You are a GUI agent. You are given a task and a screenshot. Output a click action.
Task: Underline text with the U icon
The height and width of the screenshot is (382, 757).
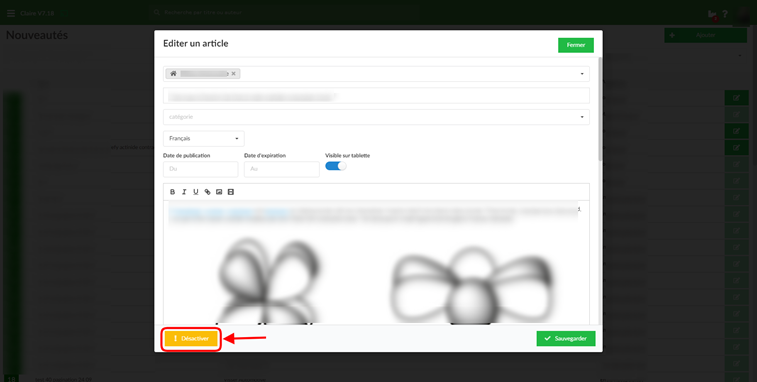point(196,192)
